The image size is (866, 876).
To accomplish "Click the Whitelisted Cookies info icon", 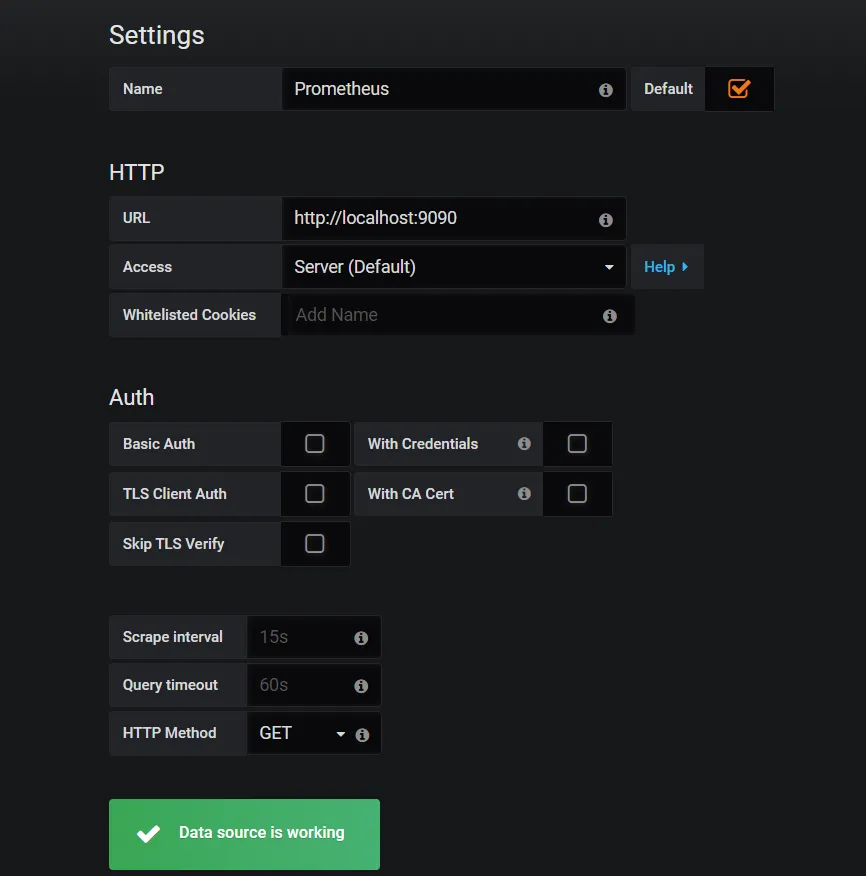I will pyautogui.click(x=610, y=316).
